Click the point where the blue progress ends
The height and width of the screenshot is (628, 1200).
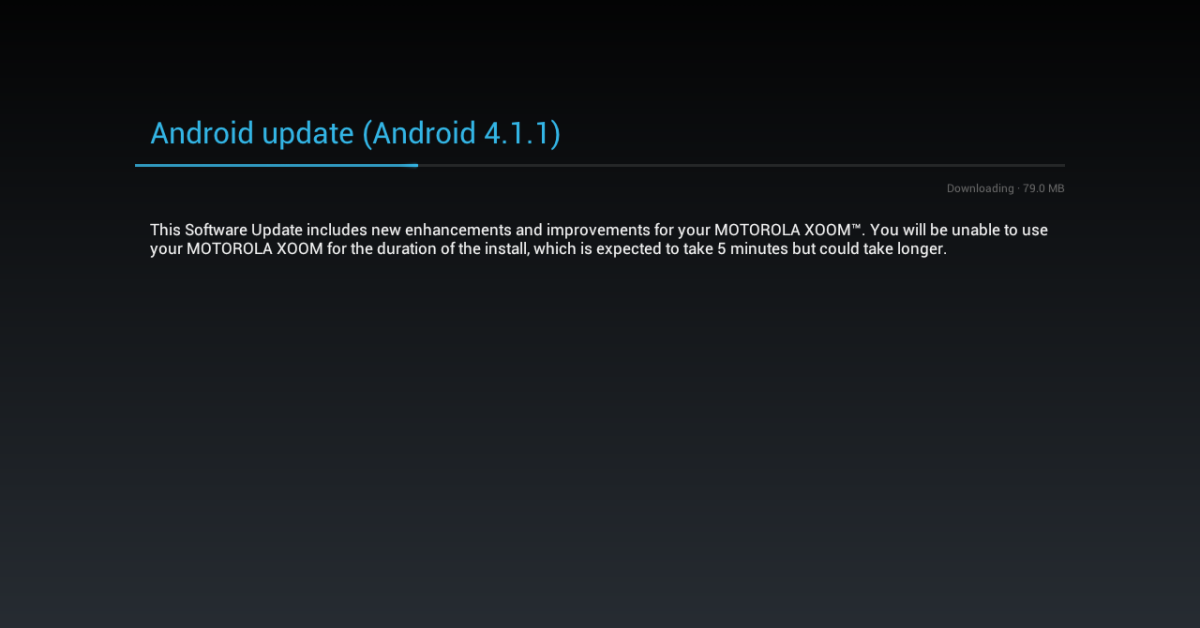(x=418, y=165)
